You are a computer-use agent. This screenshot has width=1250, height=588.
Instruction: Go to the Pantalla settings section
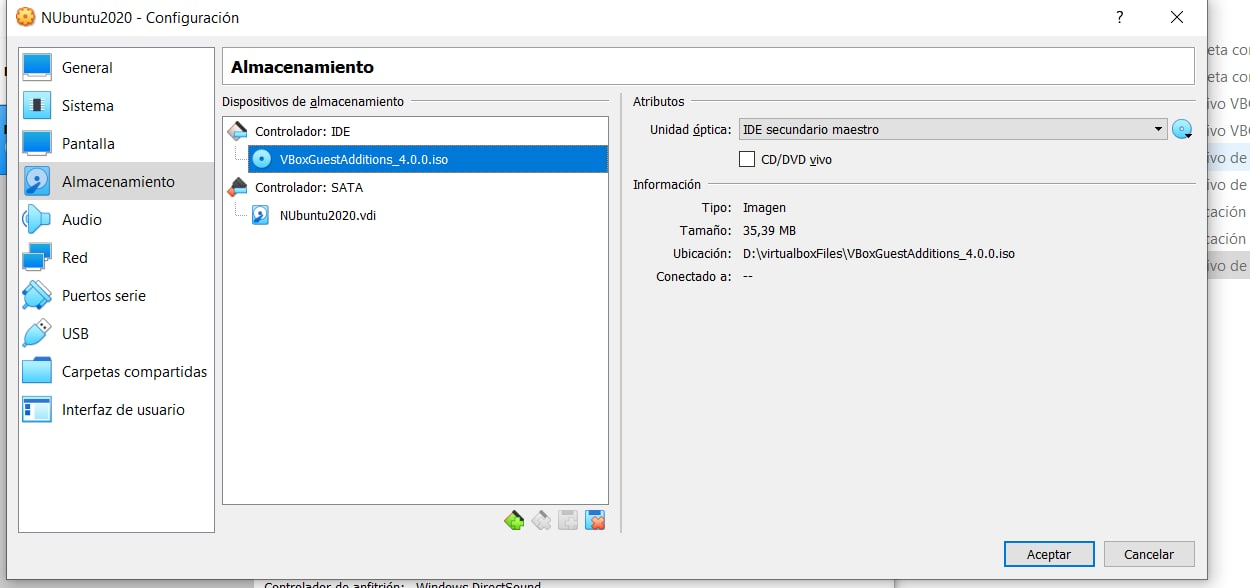click(116, 144)
